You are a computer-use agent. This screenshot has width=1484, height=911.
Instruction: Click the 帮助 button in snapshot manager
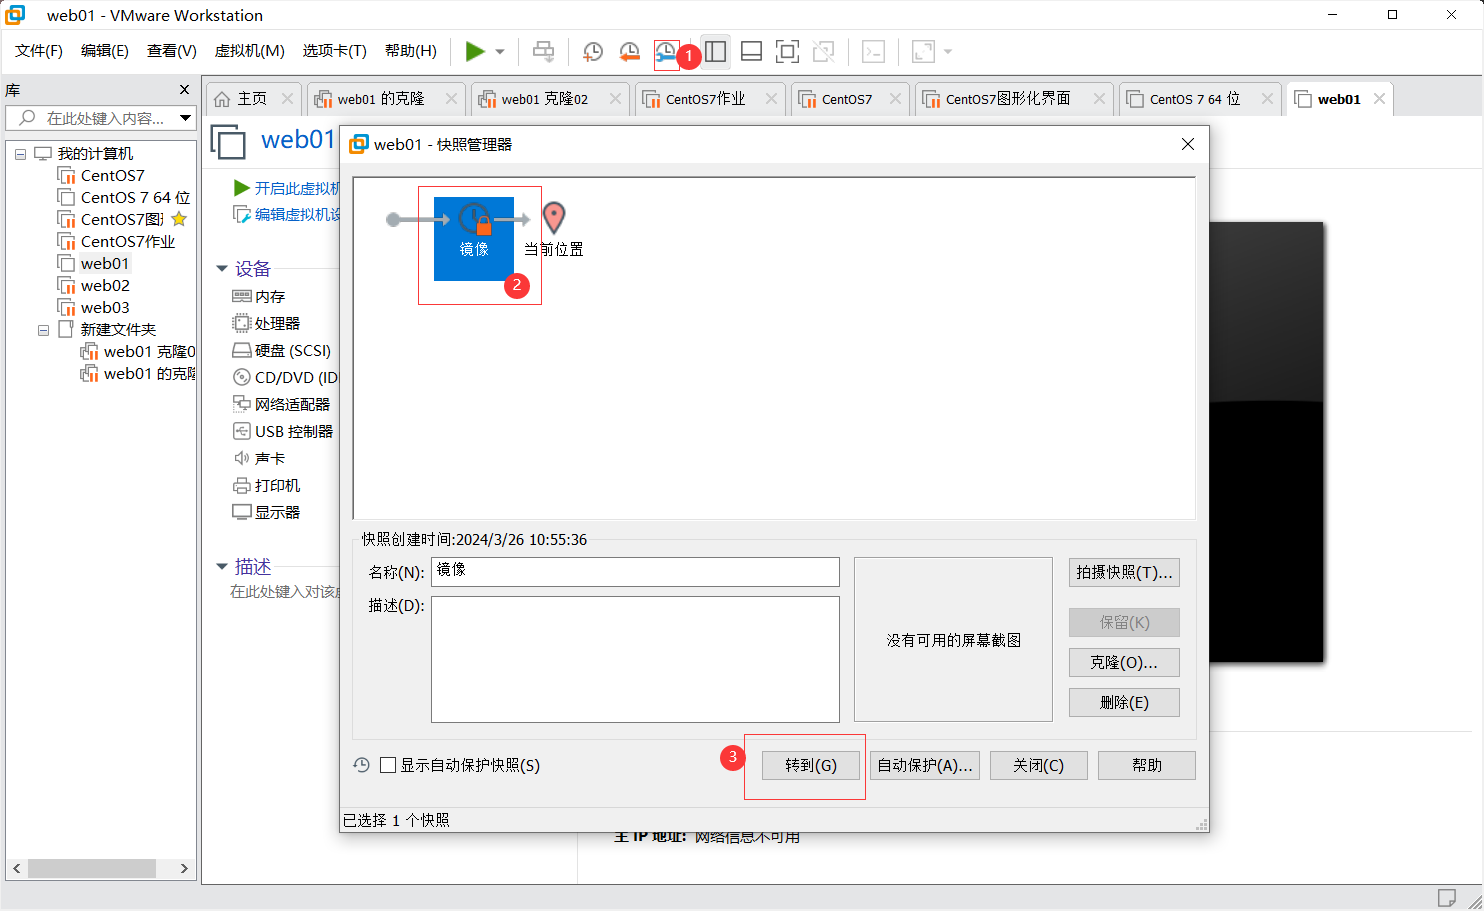[x=1147, y=765]
